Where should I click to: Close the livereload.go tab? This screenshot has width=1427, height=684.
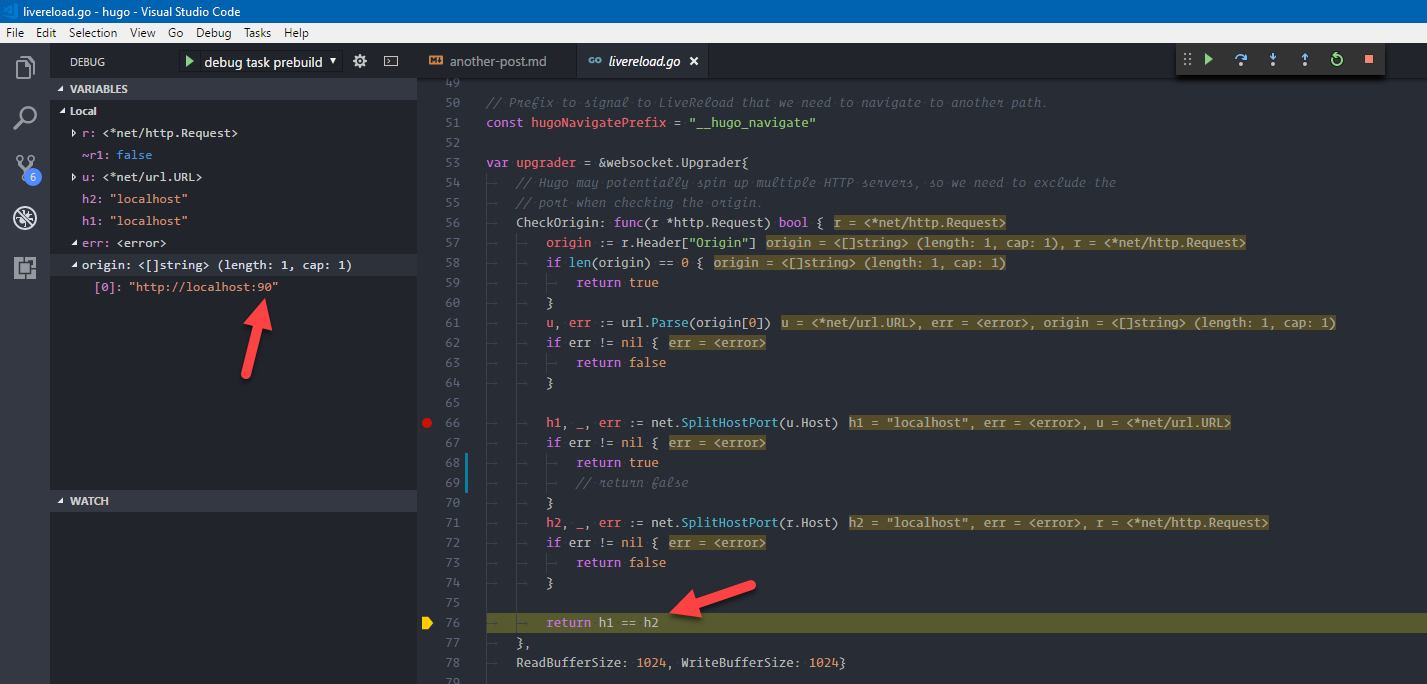694,61
